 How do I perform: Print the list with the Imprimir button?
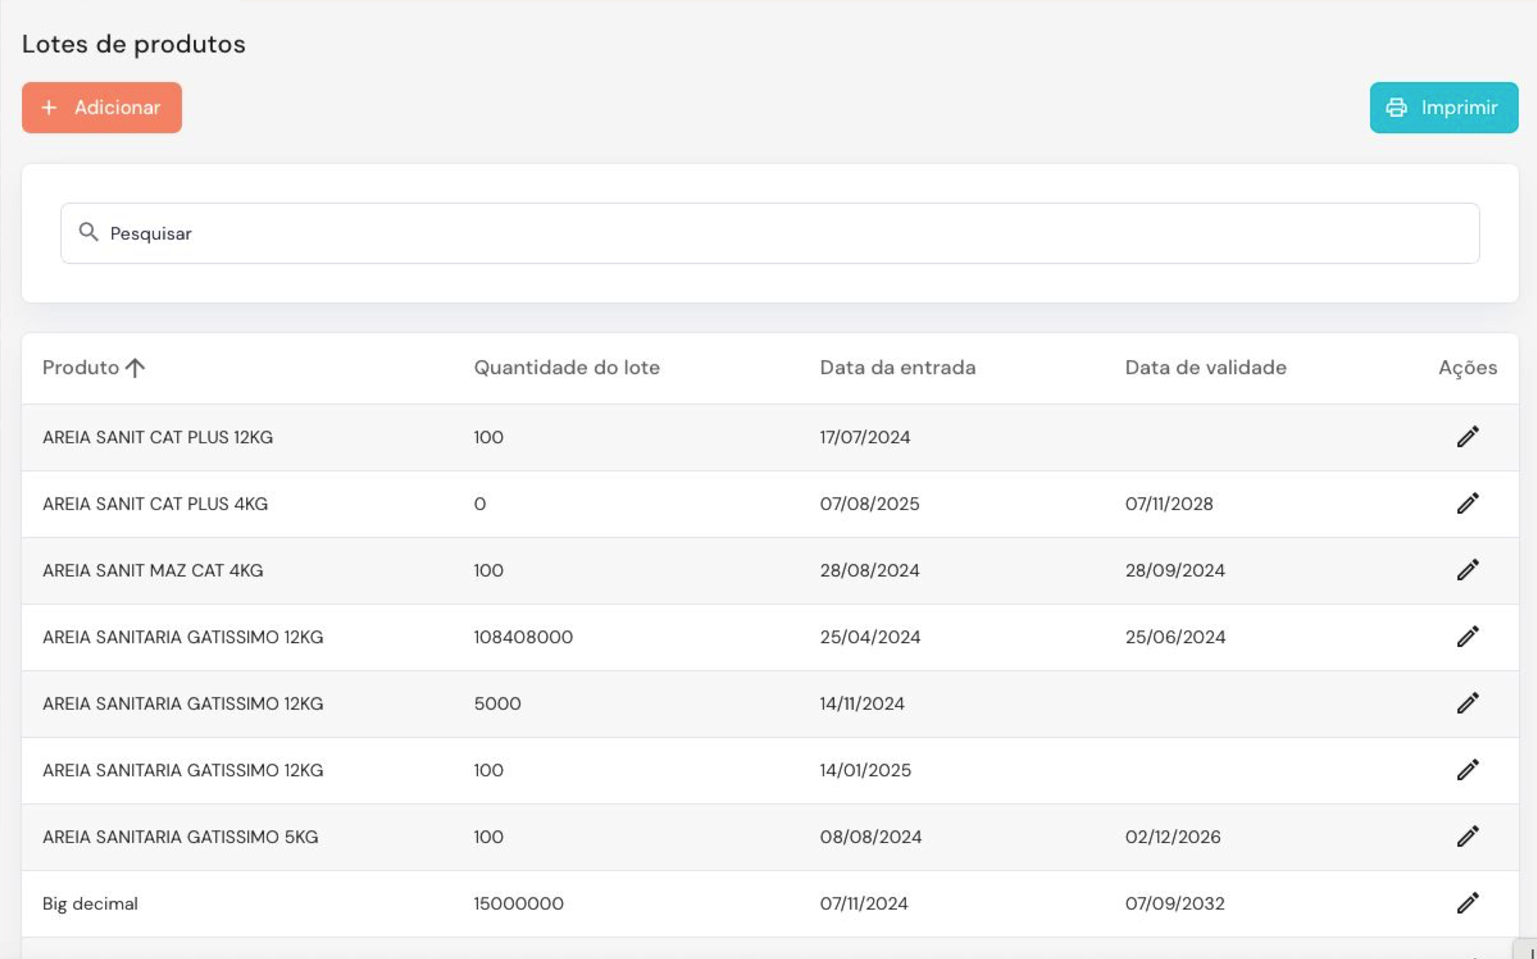[x=1443, y=108]
